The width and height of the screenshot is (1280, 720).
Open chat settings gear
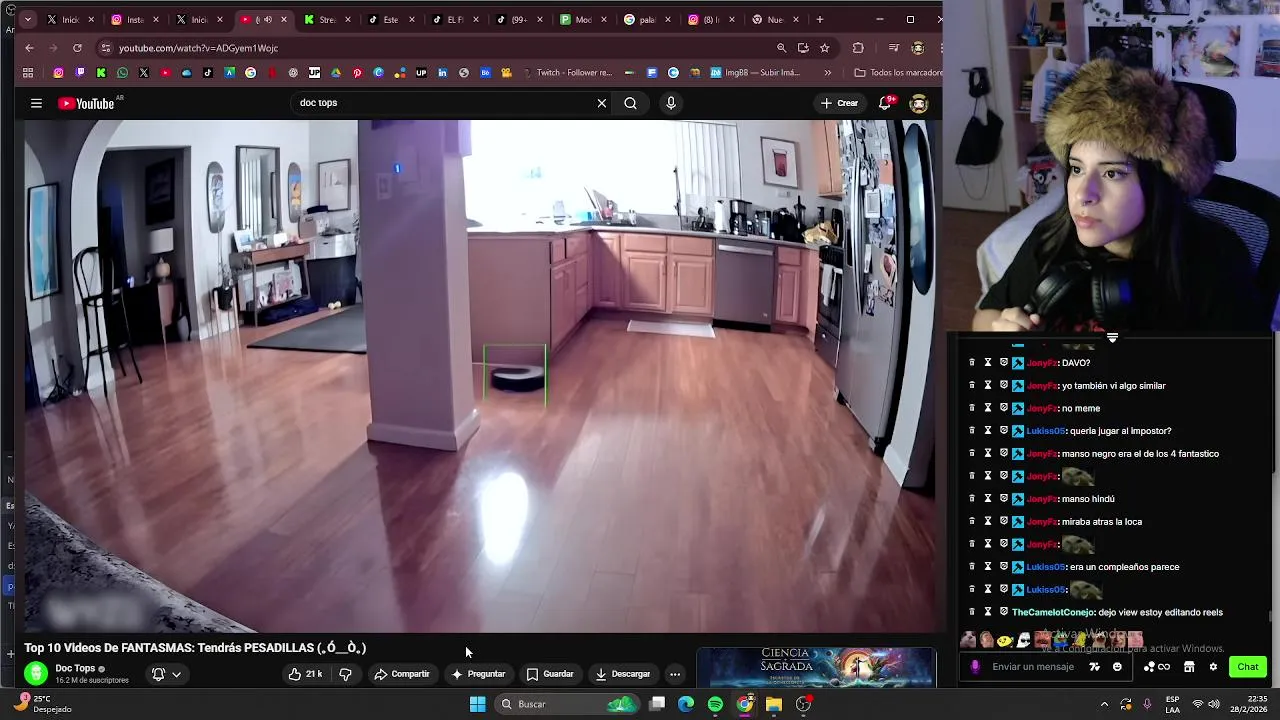[1213, 667]
